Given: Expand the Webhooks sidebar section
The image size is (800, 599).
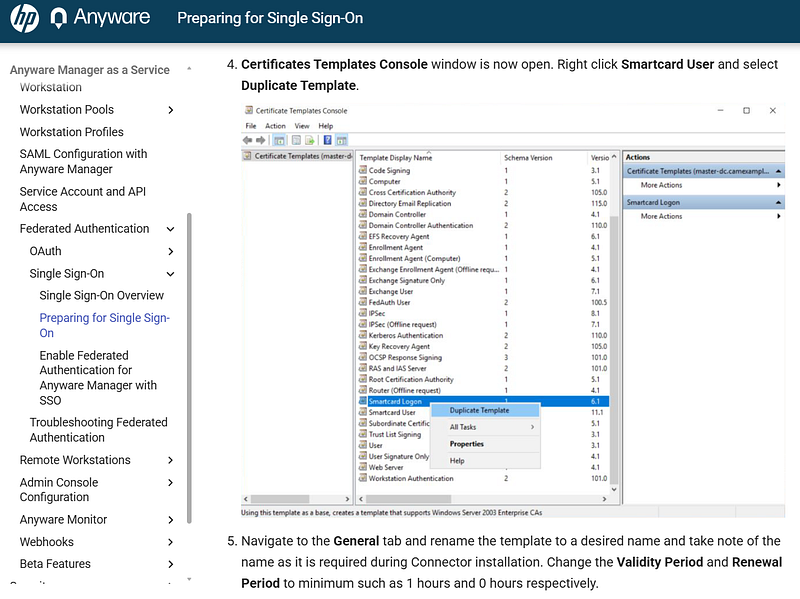Looking at the screenshot, I should click(171, 542).
